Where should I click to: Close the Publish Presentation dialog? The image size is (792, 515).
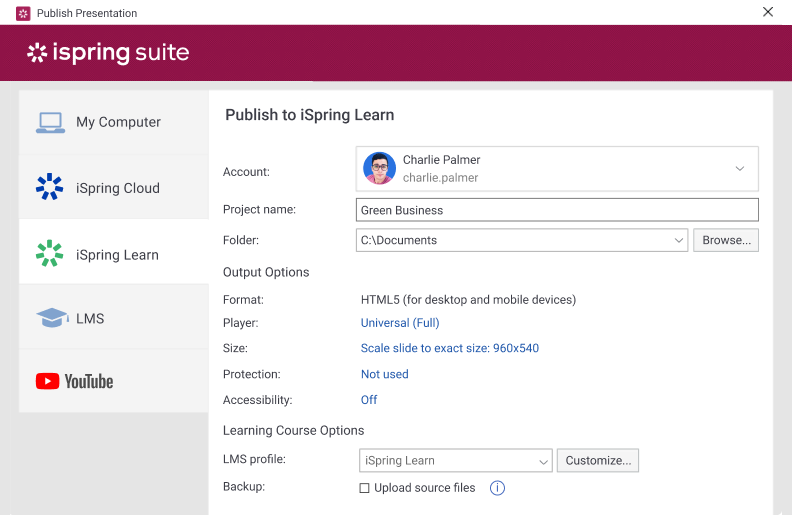768,12
